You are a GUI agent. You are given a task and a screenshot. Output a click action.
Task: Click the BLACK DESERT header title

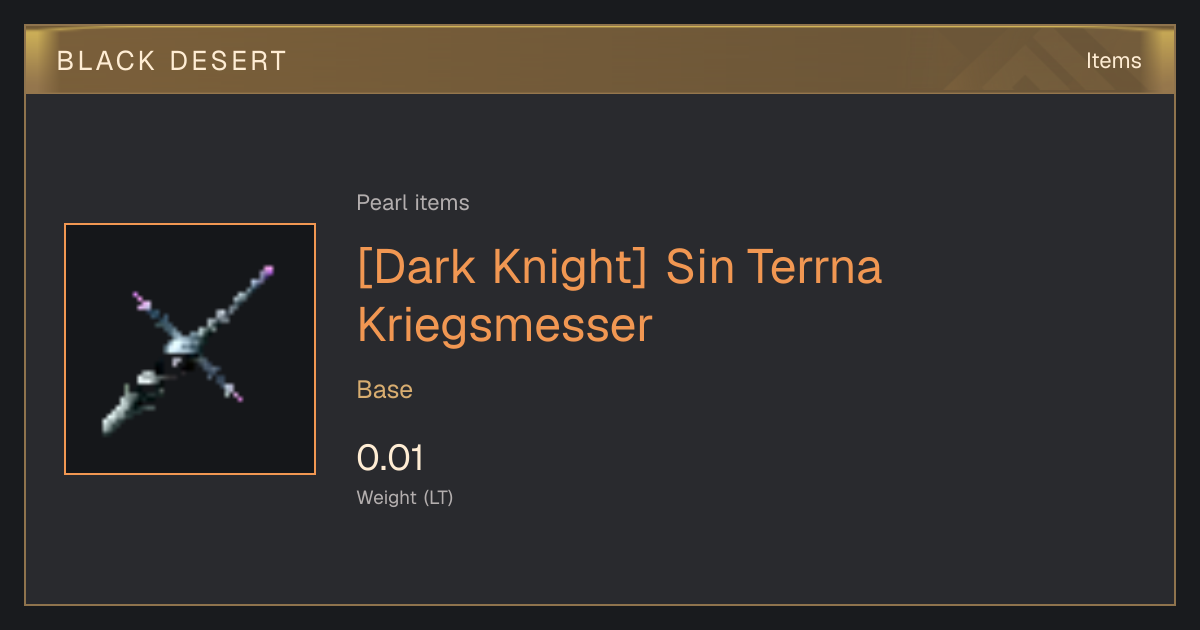tap(172, 61)
